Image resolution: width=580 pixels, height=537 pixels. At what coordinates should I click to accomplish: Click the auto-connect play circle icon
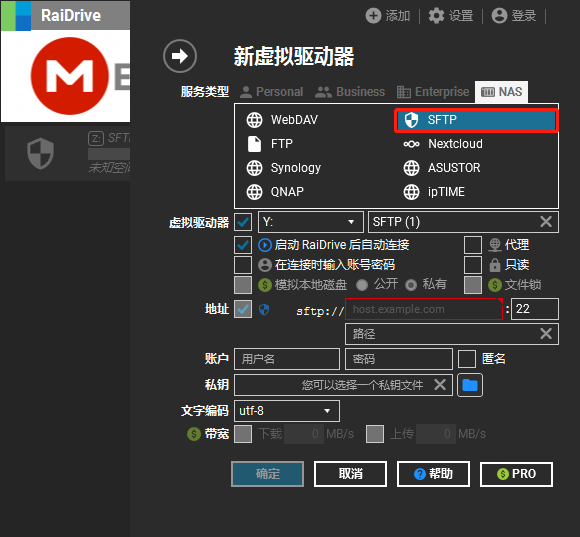pos(265,245)
